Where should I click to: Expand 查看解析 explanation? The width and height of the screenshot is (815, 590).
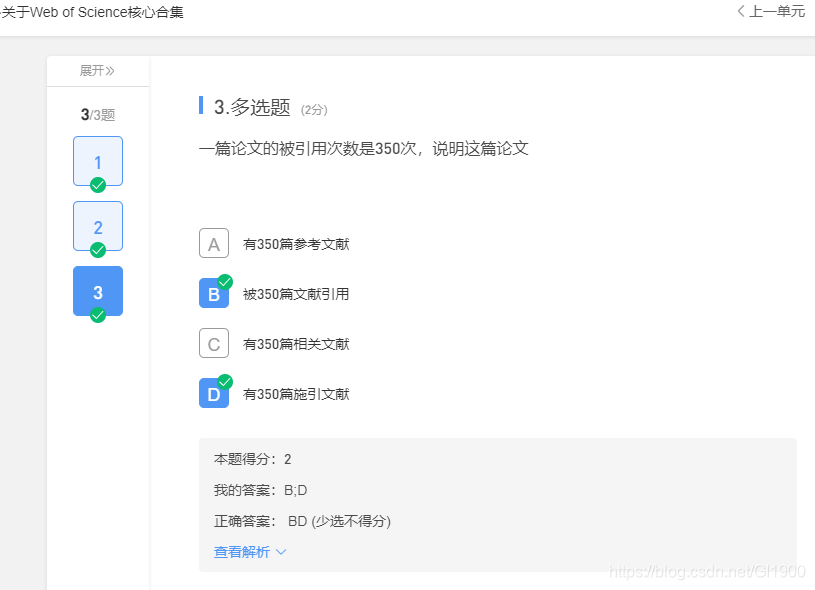pos(250,552)
